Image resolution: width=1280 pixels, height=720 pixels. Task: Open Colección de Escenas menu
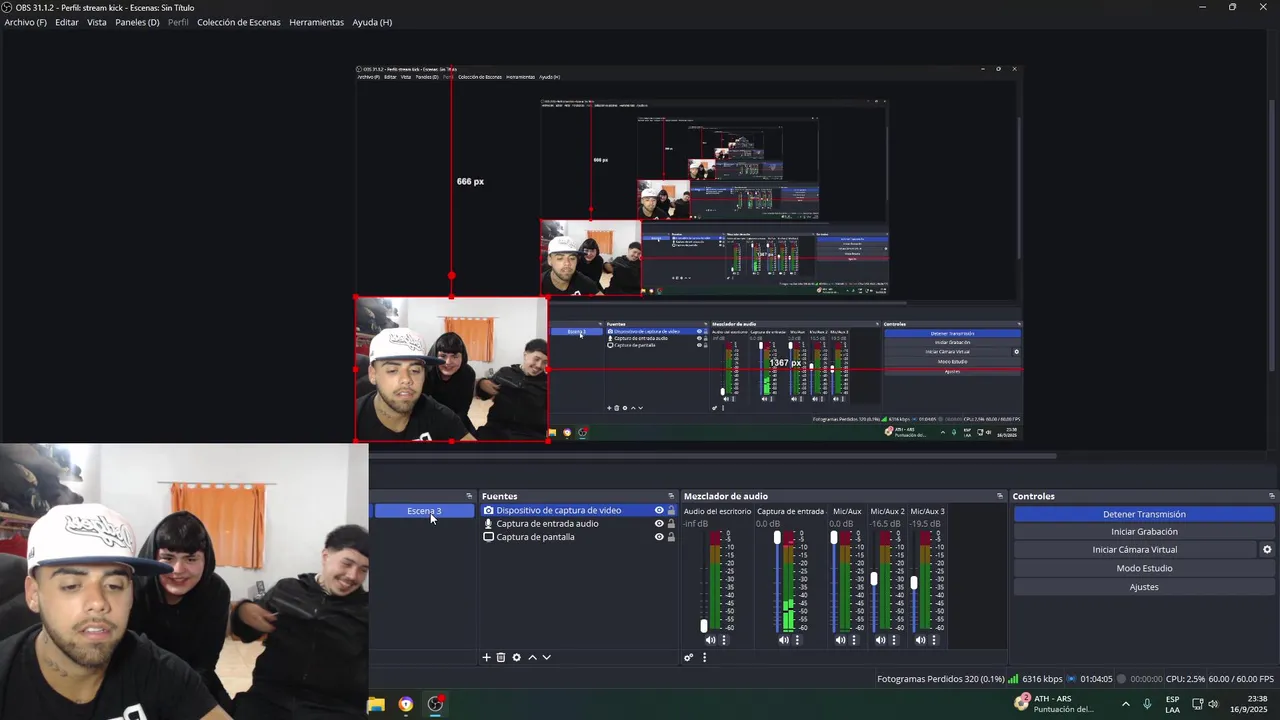pos(238,22)
